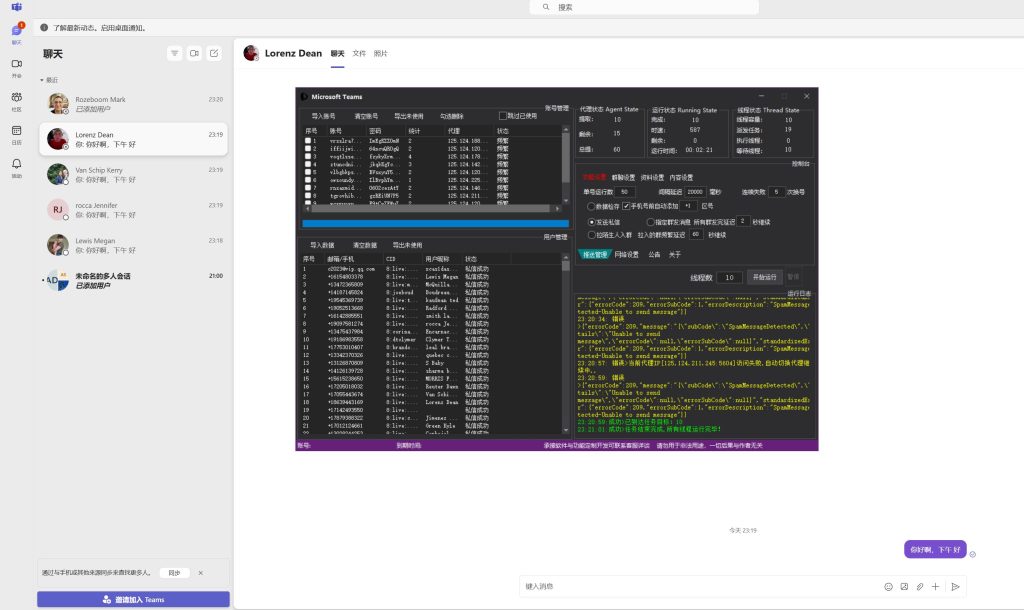Start a video meeting from chat header

(x=194, y=53)
